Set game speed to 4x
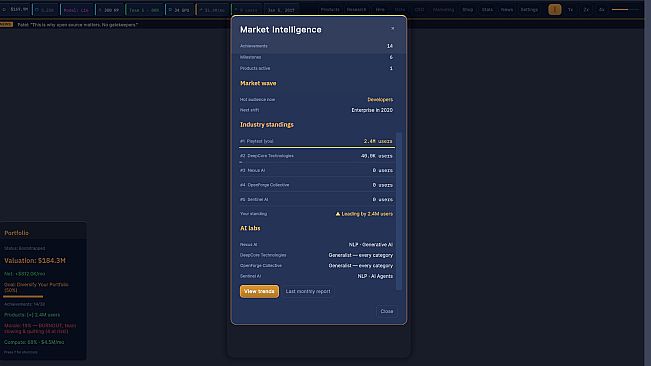 pos(601,9)
